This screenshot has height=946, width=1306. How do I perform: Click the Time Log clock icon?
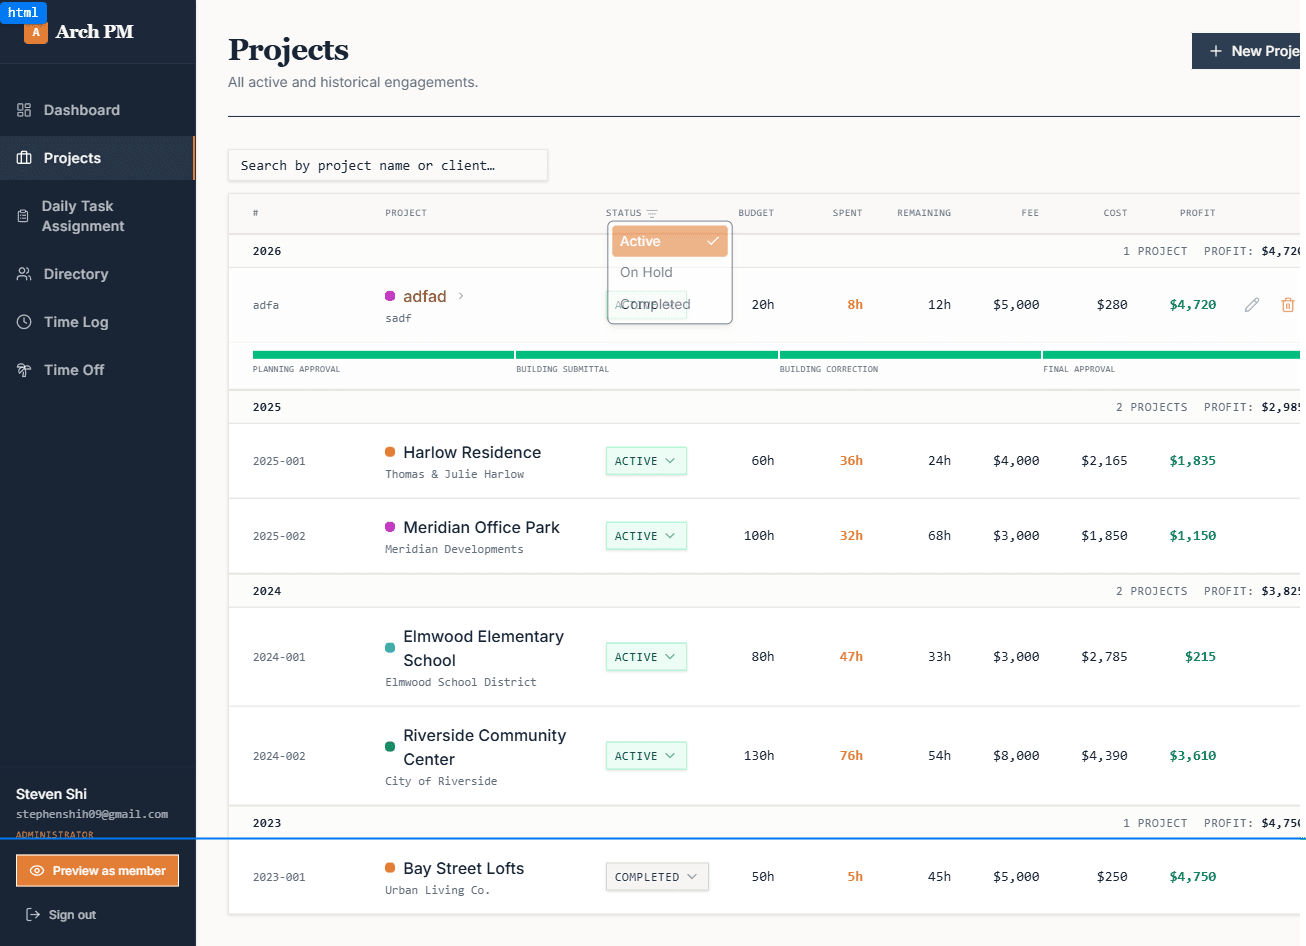[x=24, y=322]
